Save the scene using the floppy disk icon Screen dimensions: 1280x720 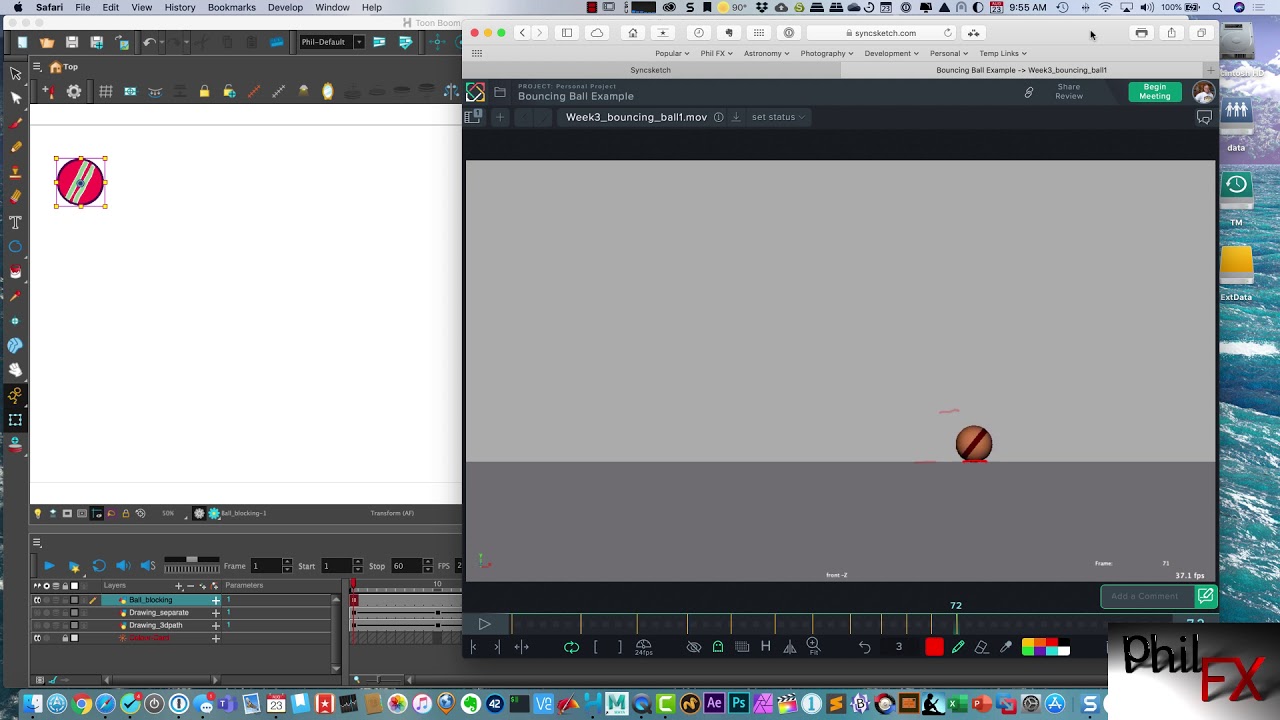pyautogui.click(x=72, y=42)
